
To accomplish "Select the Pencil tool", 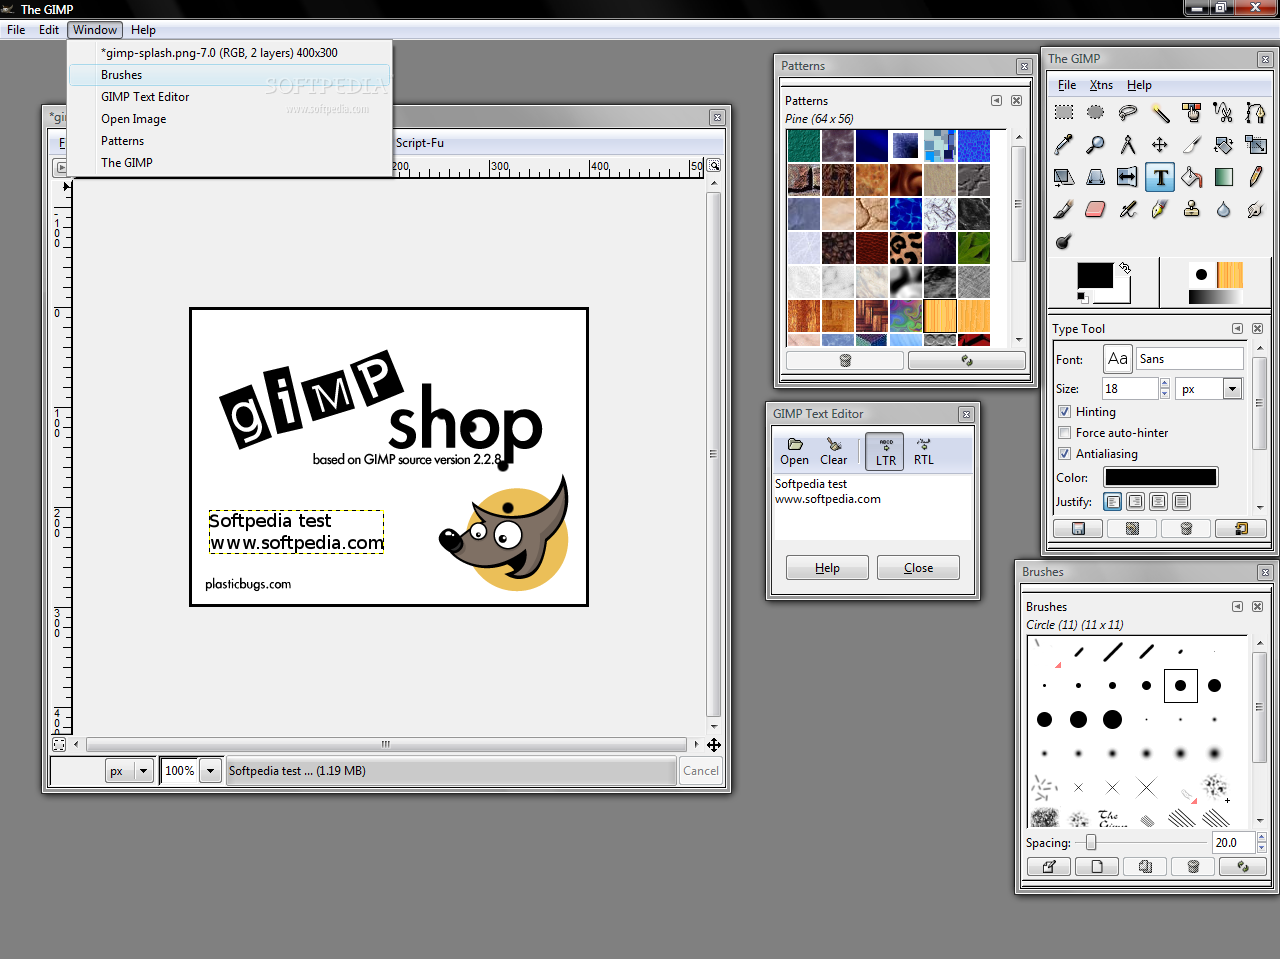I will coord(1256,177).
